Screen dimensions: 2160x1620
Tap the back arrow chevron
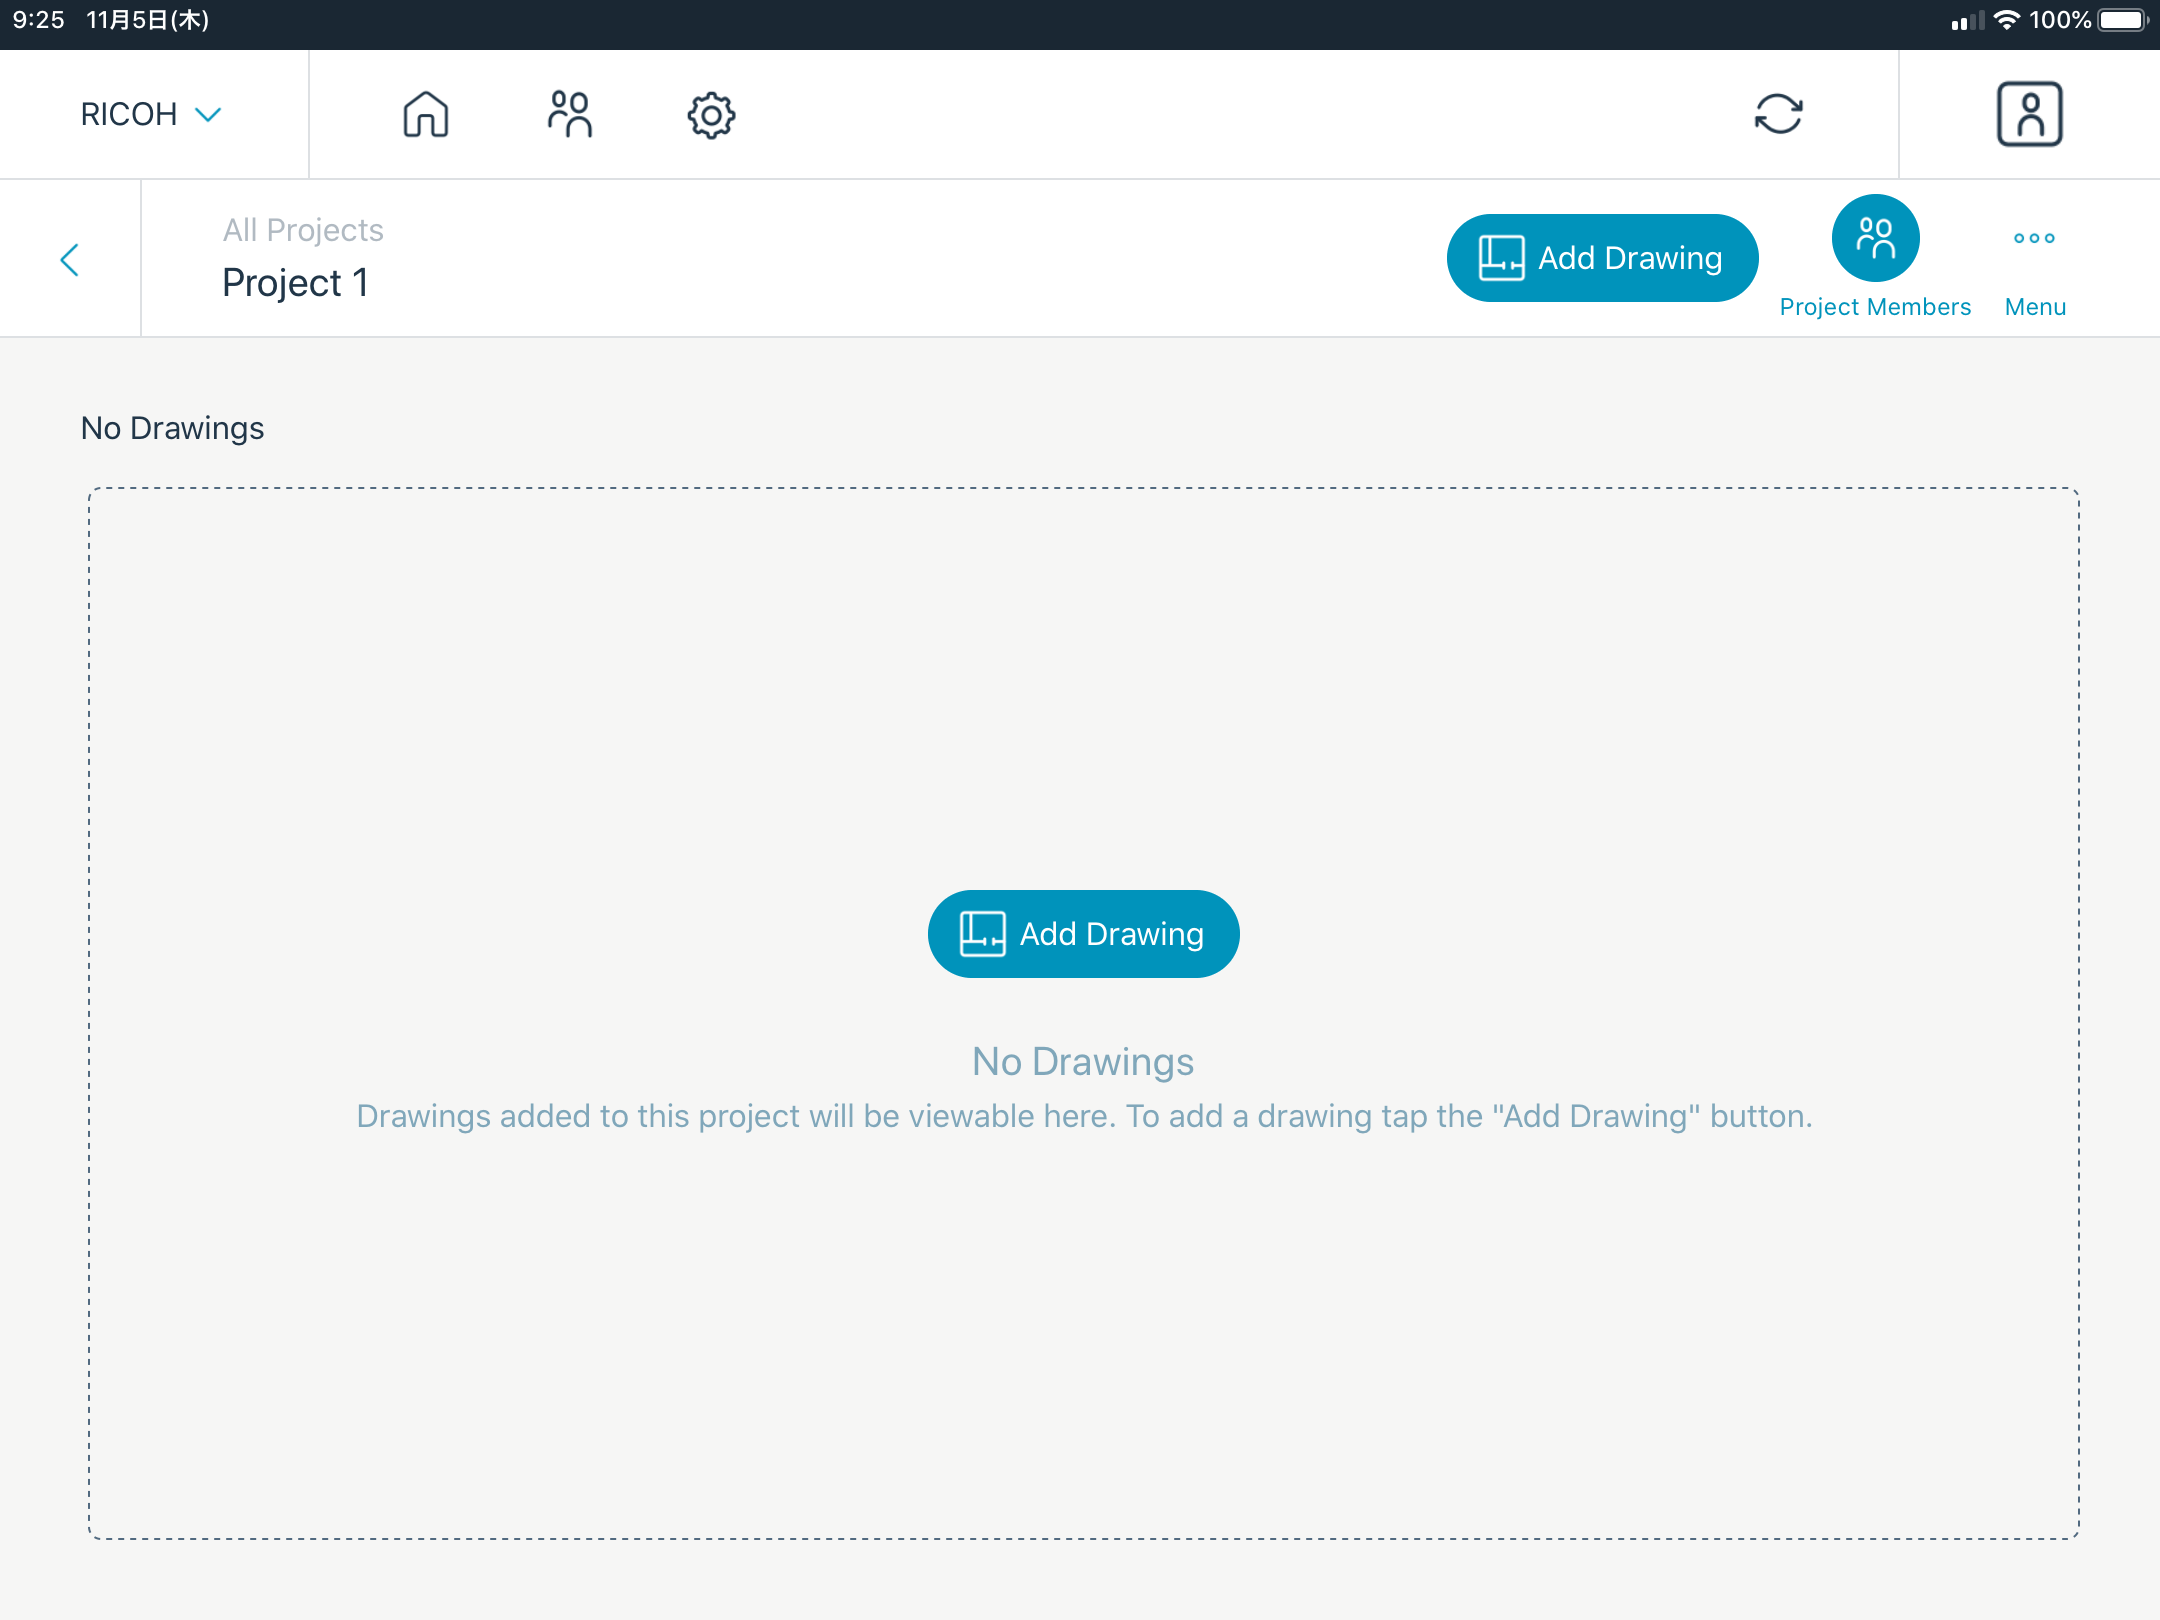pos(69,260)
